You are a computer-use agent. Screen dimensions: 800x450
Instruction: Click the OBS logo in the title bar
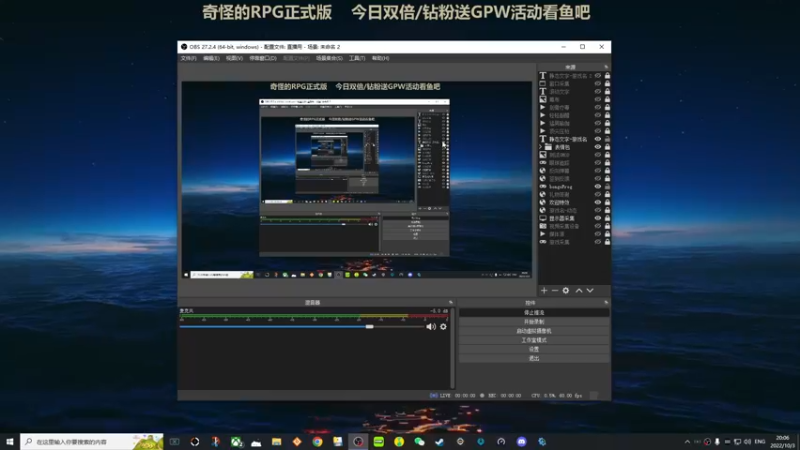[x=184, y=47]
